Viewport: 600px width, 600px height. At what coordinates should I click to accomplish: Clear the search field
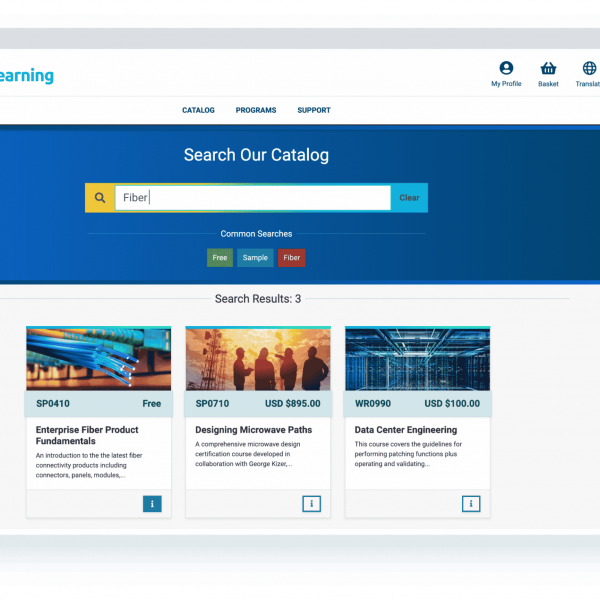(x=409, y=198)
